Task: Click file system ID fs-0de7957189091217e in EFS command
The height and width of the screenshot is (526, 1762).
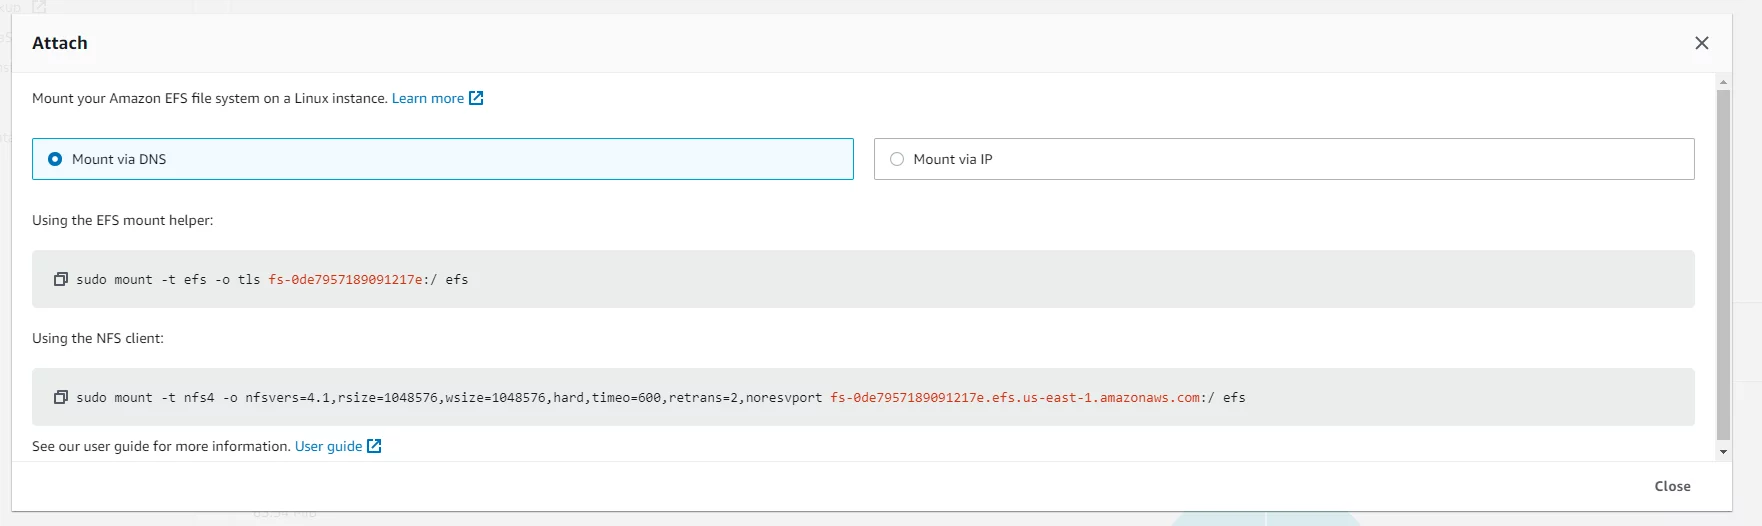Action: click(x=345, y=280)
